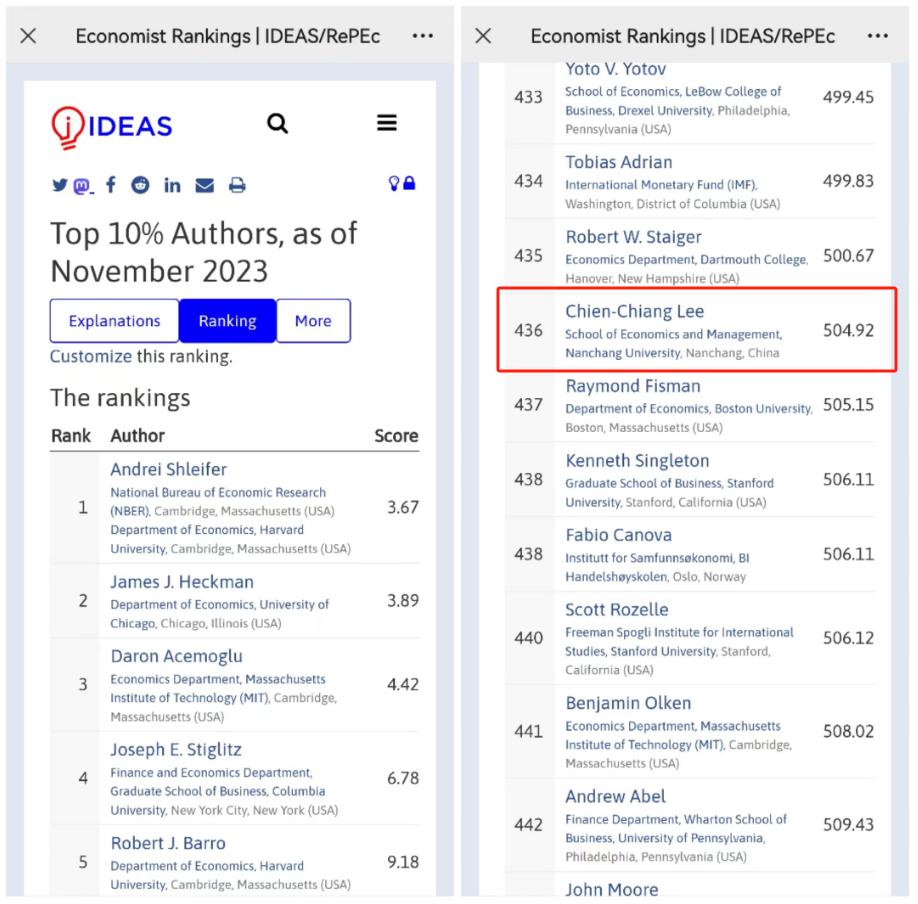Viewport: 918px width, 904px height.
Task: Click score 499.83 for Tobias Adrian
Action: (x=848, y=181)
